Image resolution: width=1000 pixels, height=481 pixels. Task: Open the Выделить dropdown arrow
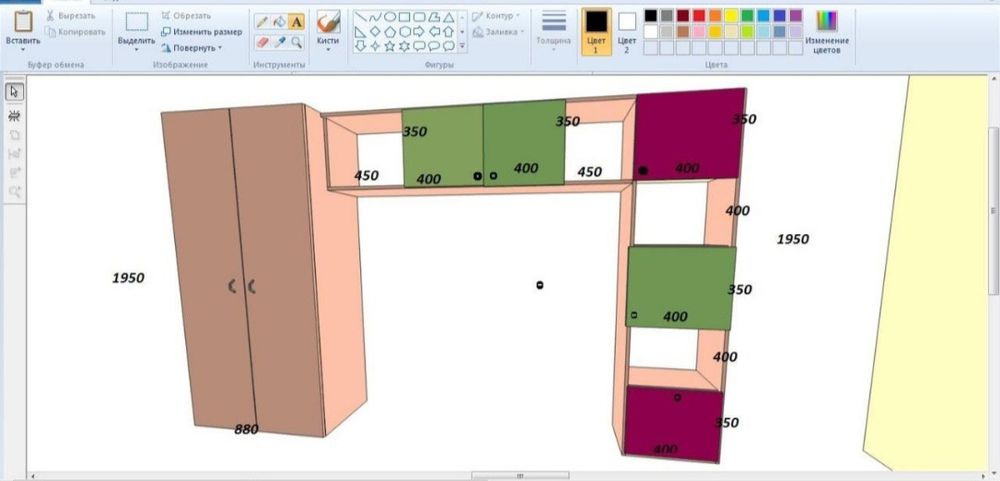pos(136,49)
